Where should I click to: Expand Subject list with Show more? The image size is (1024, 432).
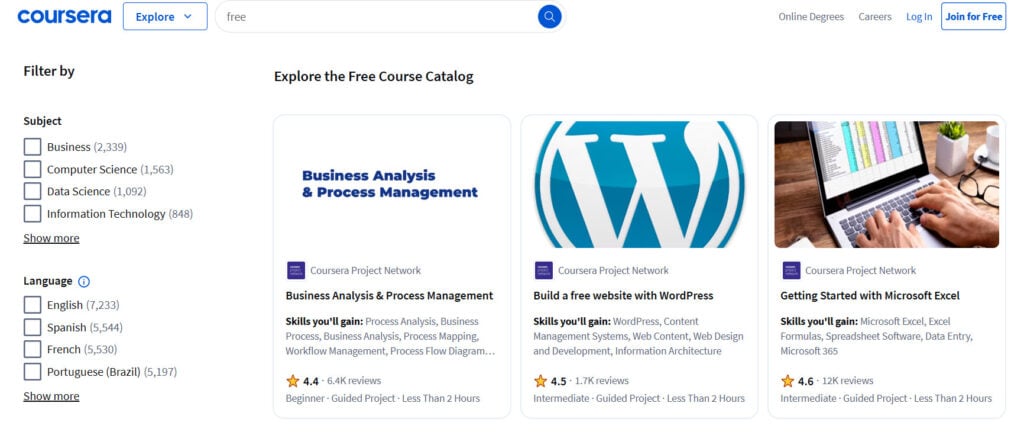coord(51,238)
